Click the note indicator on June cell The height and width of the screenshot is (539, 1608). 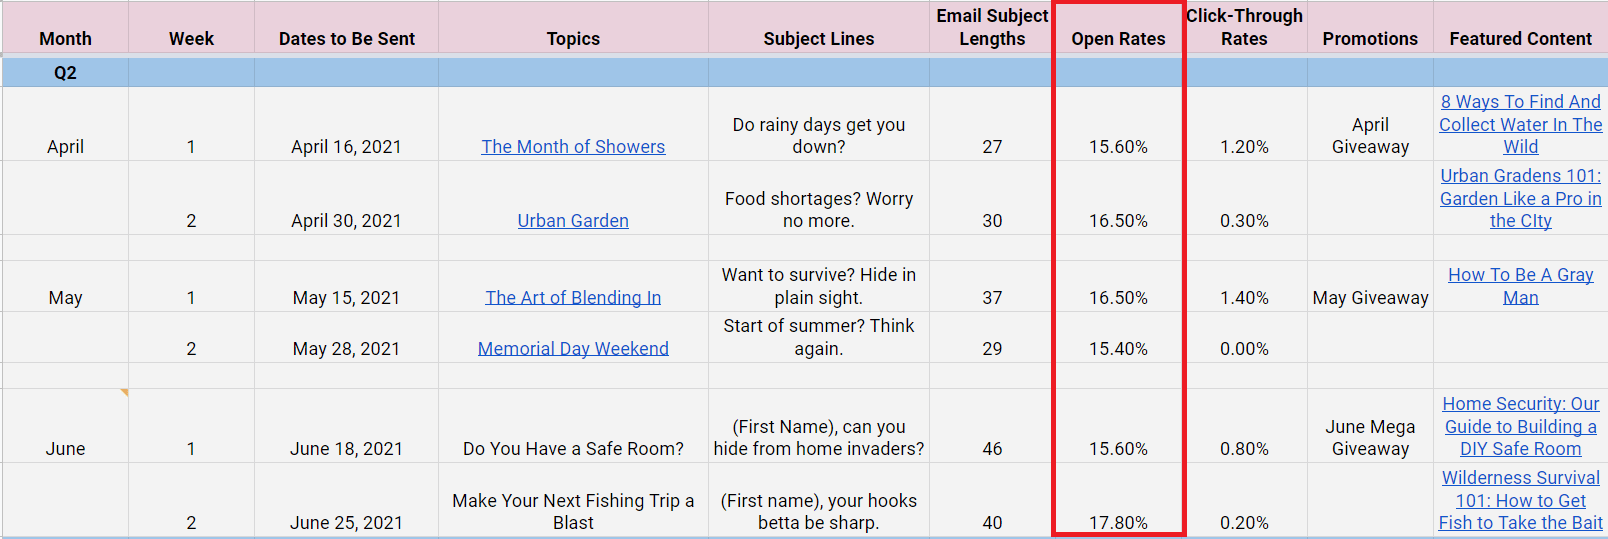coord(124,392)
